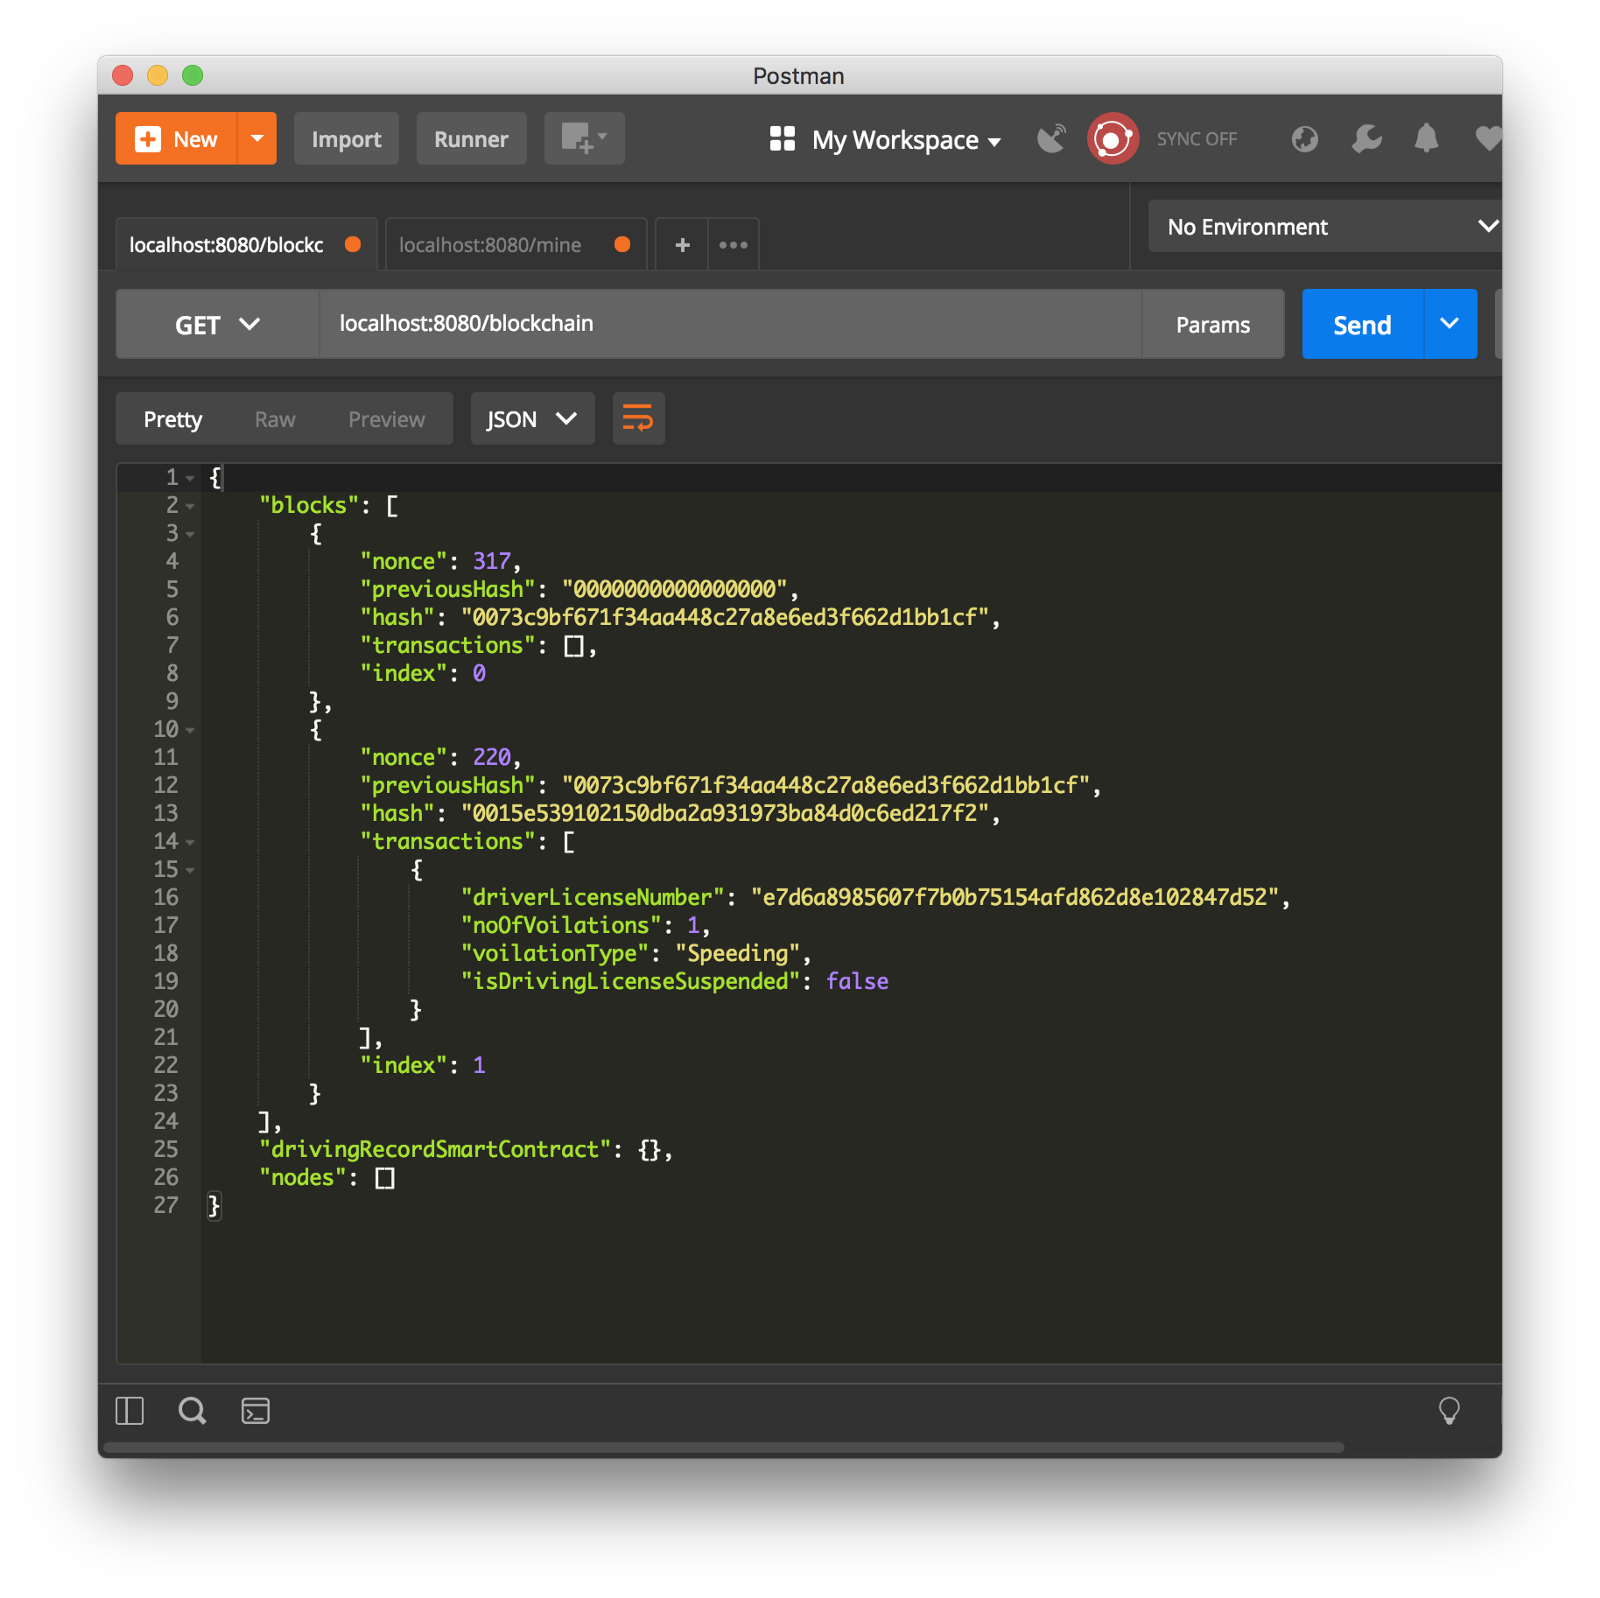Open the Find search icon
The height and width of the screenshot is (1598, 1600).
click(x=192, y=1411)
